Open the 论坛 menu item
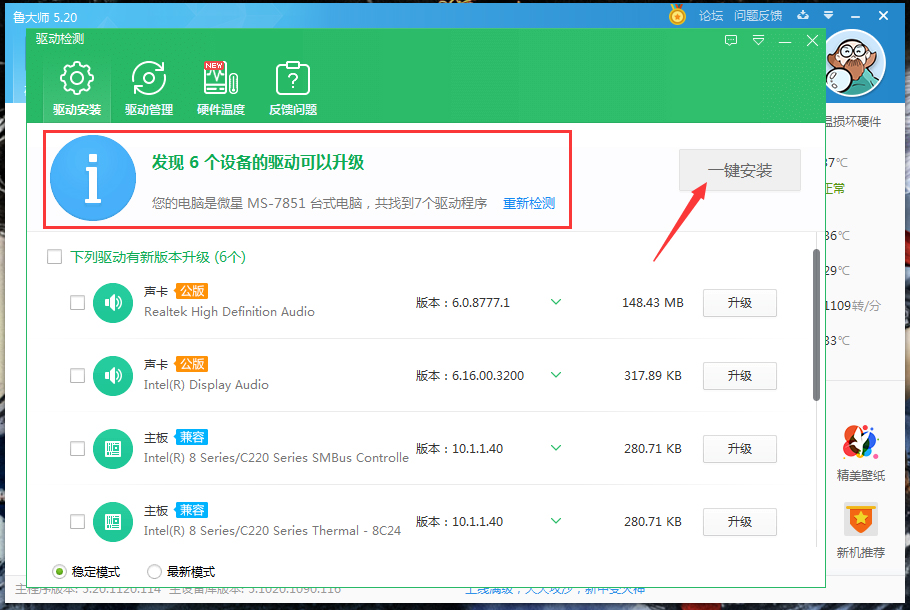Image resolution: width=910 pixels, height=610 pixels. click(712, 16)
